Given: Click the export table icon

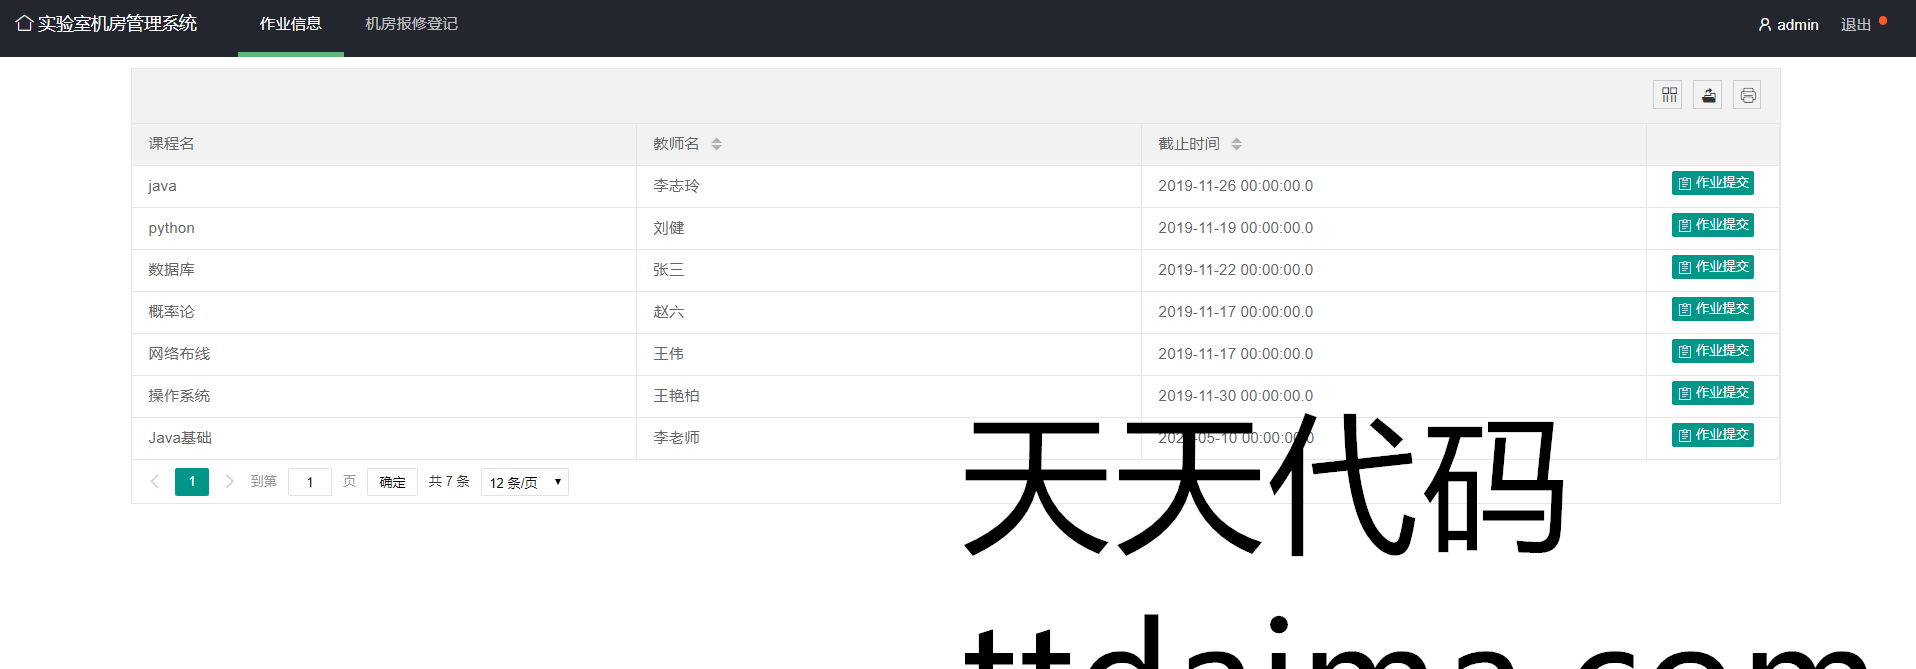Looking at the screenshot, I should (1708, 95).
